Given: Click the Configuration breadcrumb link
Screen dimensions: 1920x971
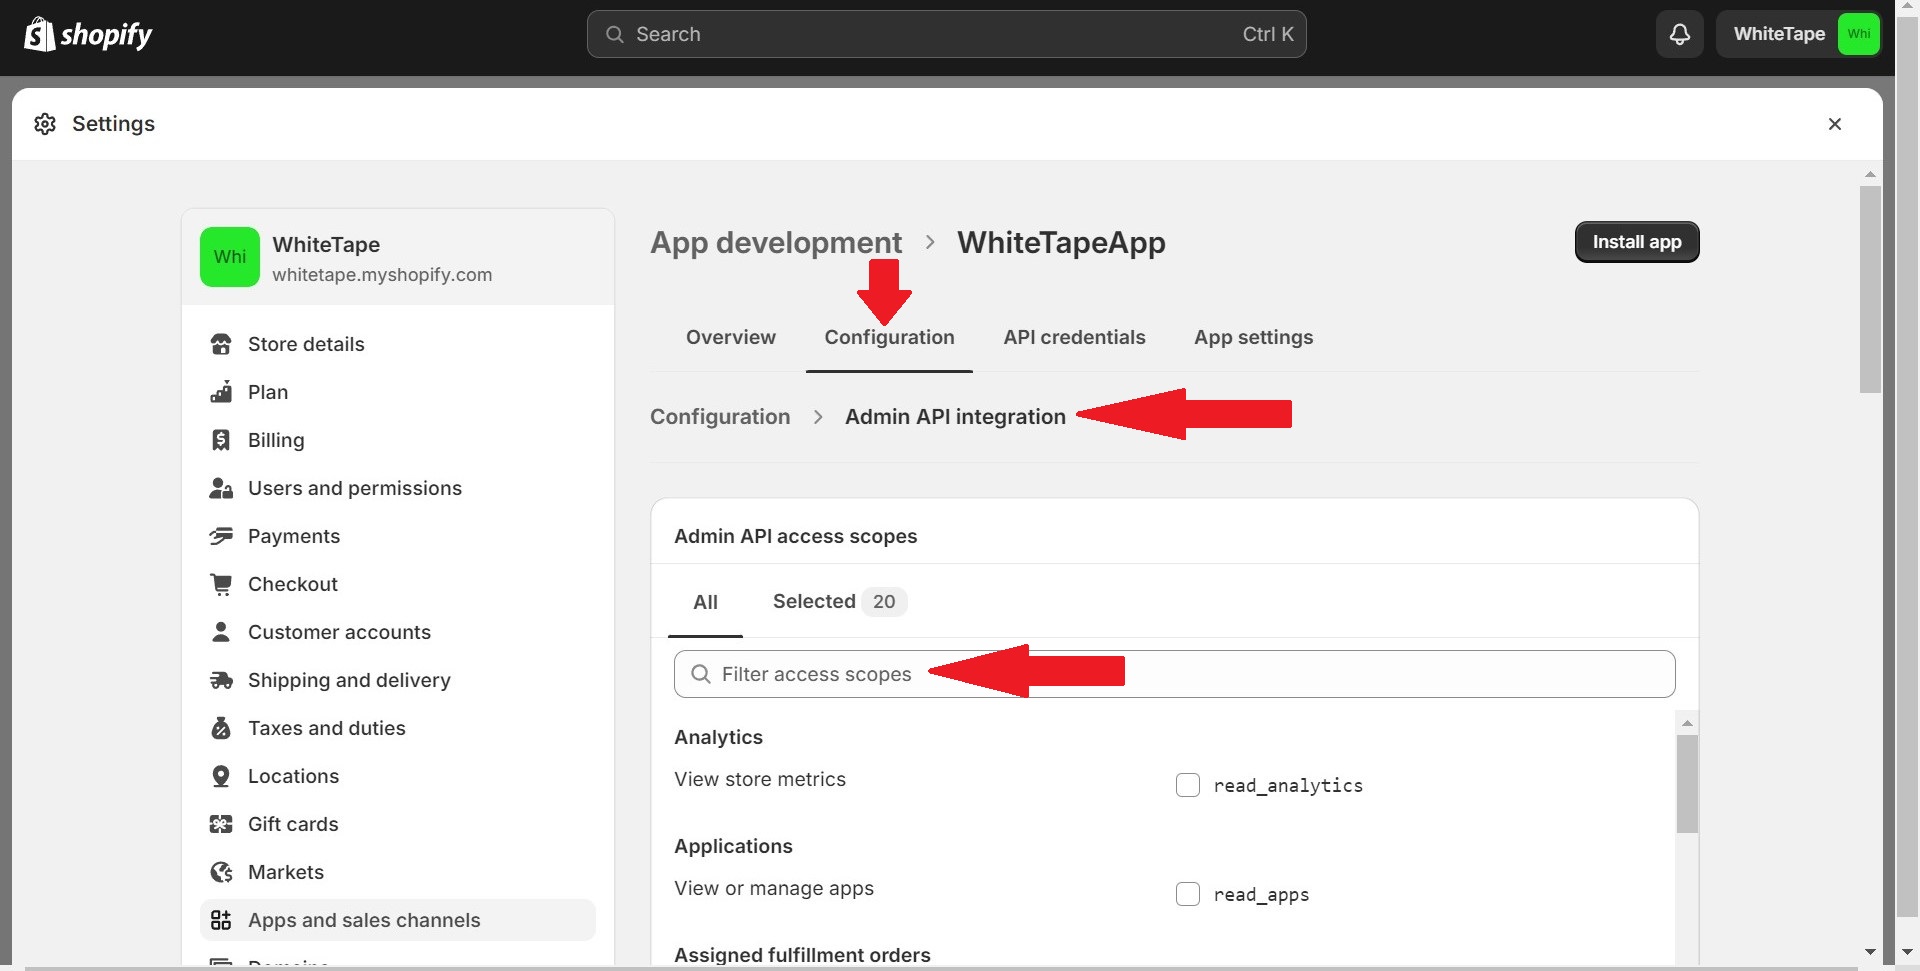Looking at the screenshot, I should coord(720,417).
